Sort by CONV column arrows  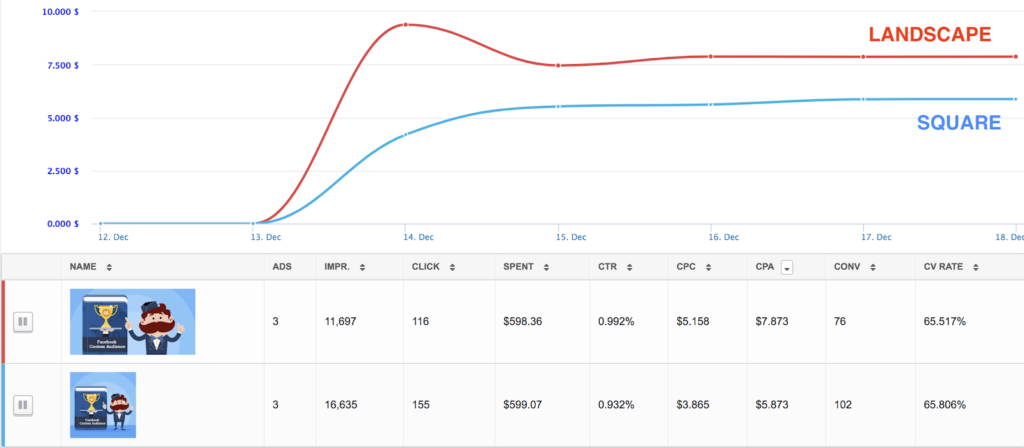tap(874, 267)
